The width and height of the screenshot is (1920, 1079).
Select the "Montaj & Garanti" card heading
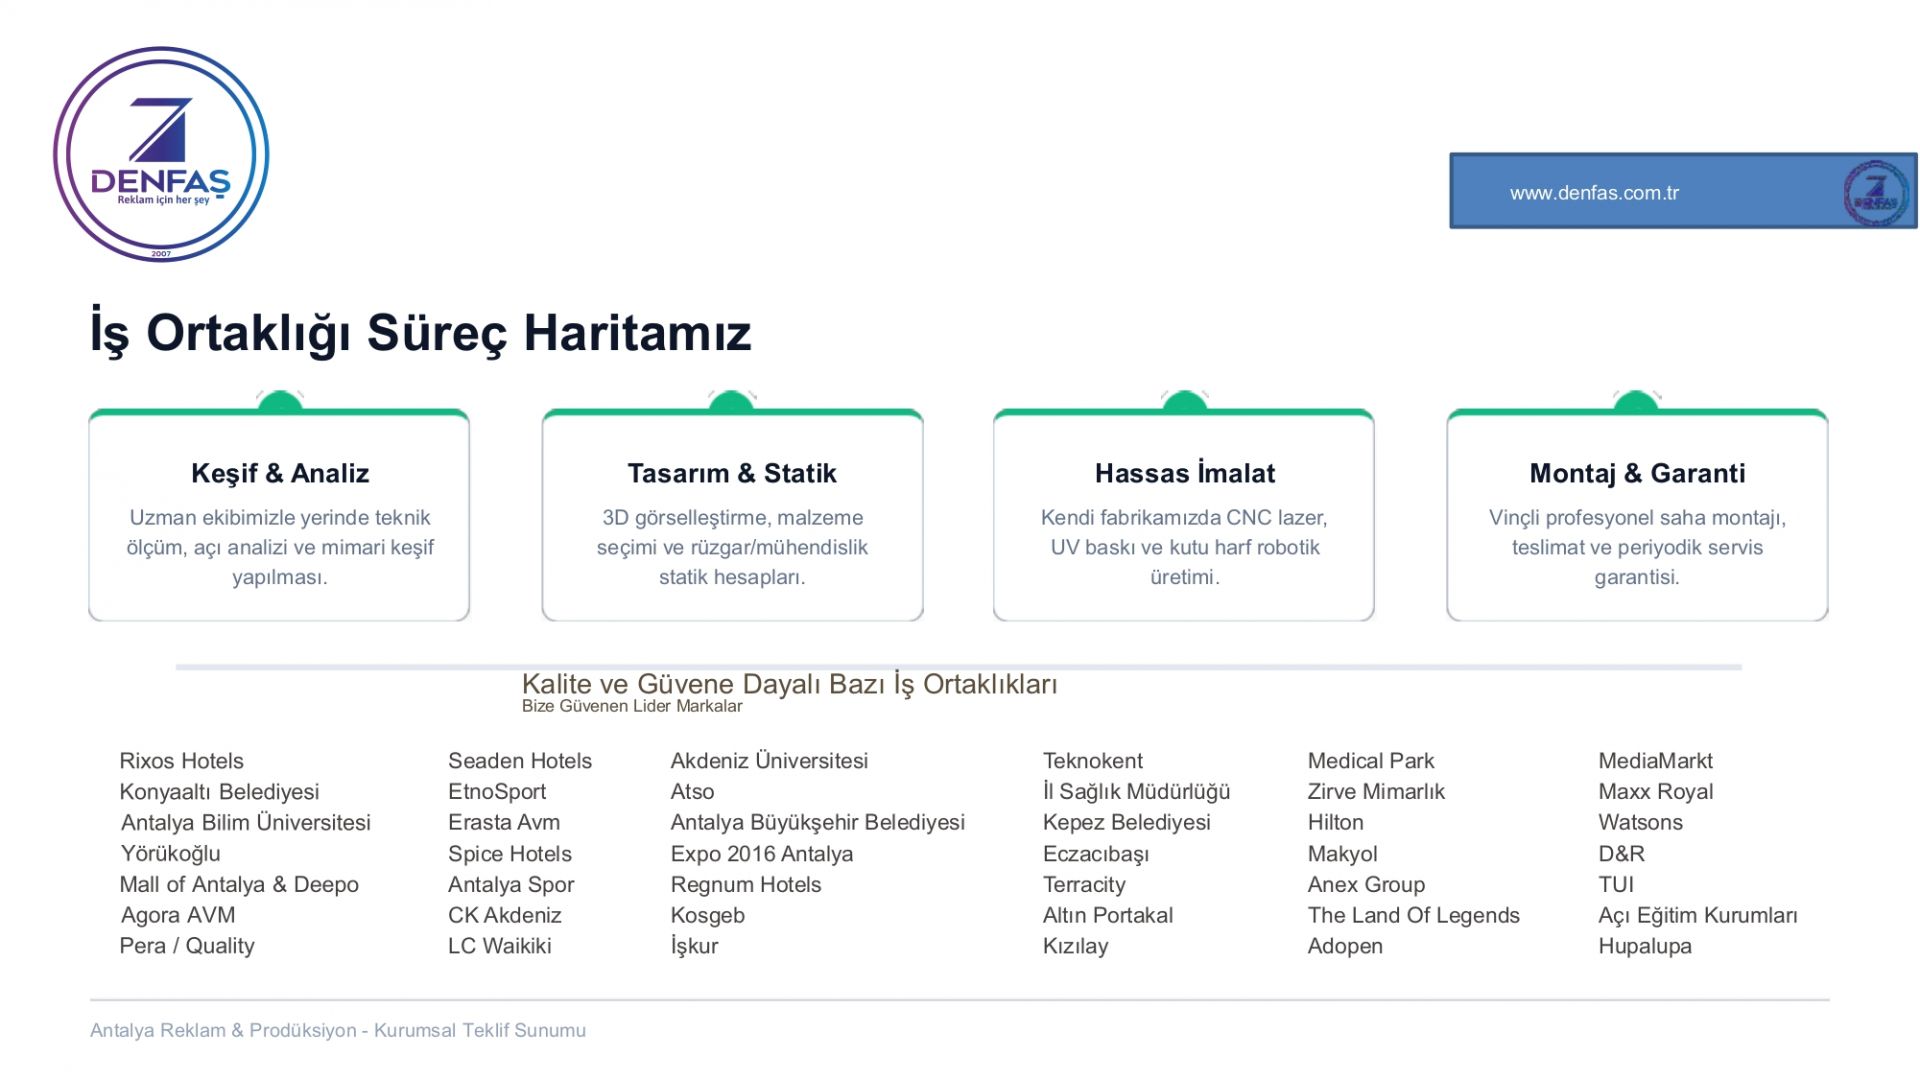(1637, 473)
